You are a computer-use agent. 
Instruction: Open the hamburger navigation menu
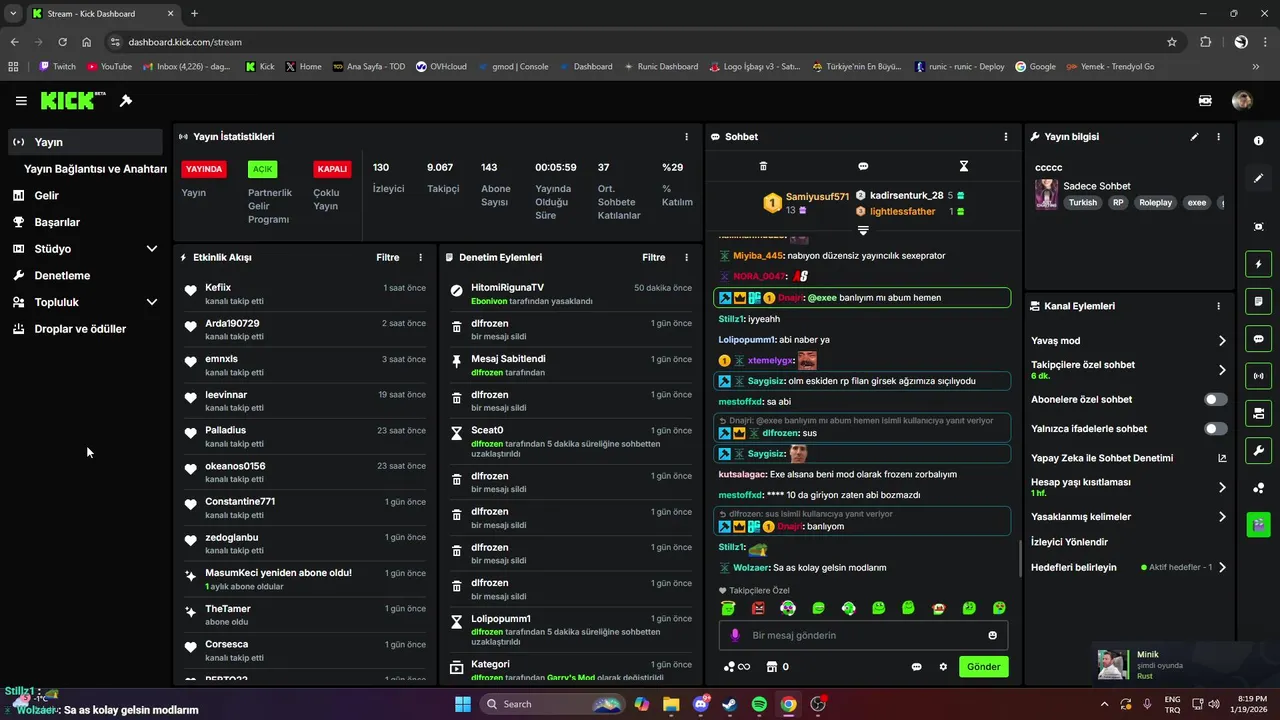click(21, 101)
